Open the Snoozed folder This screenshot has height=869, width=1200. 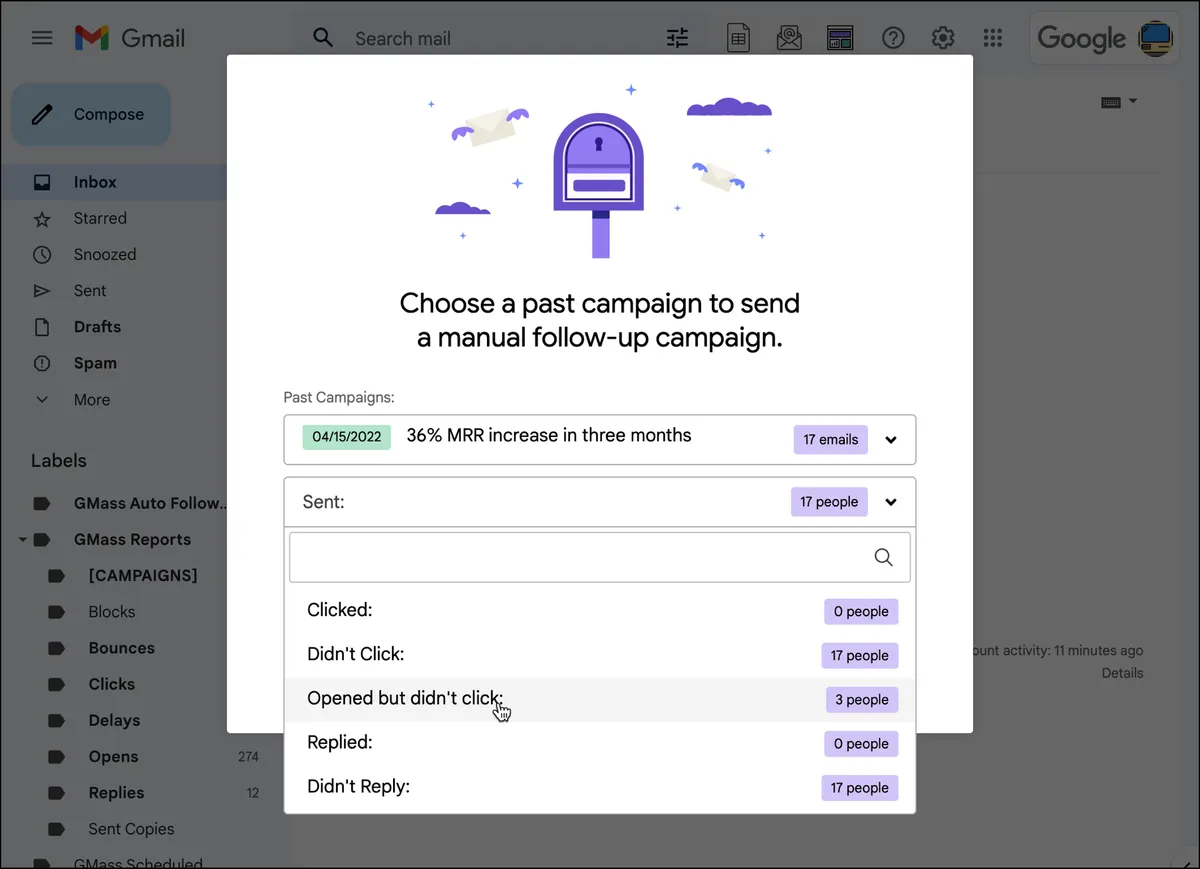click(x=104, y=254)
